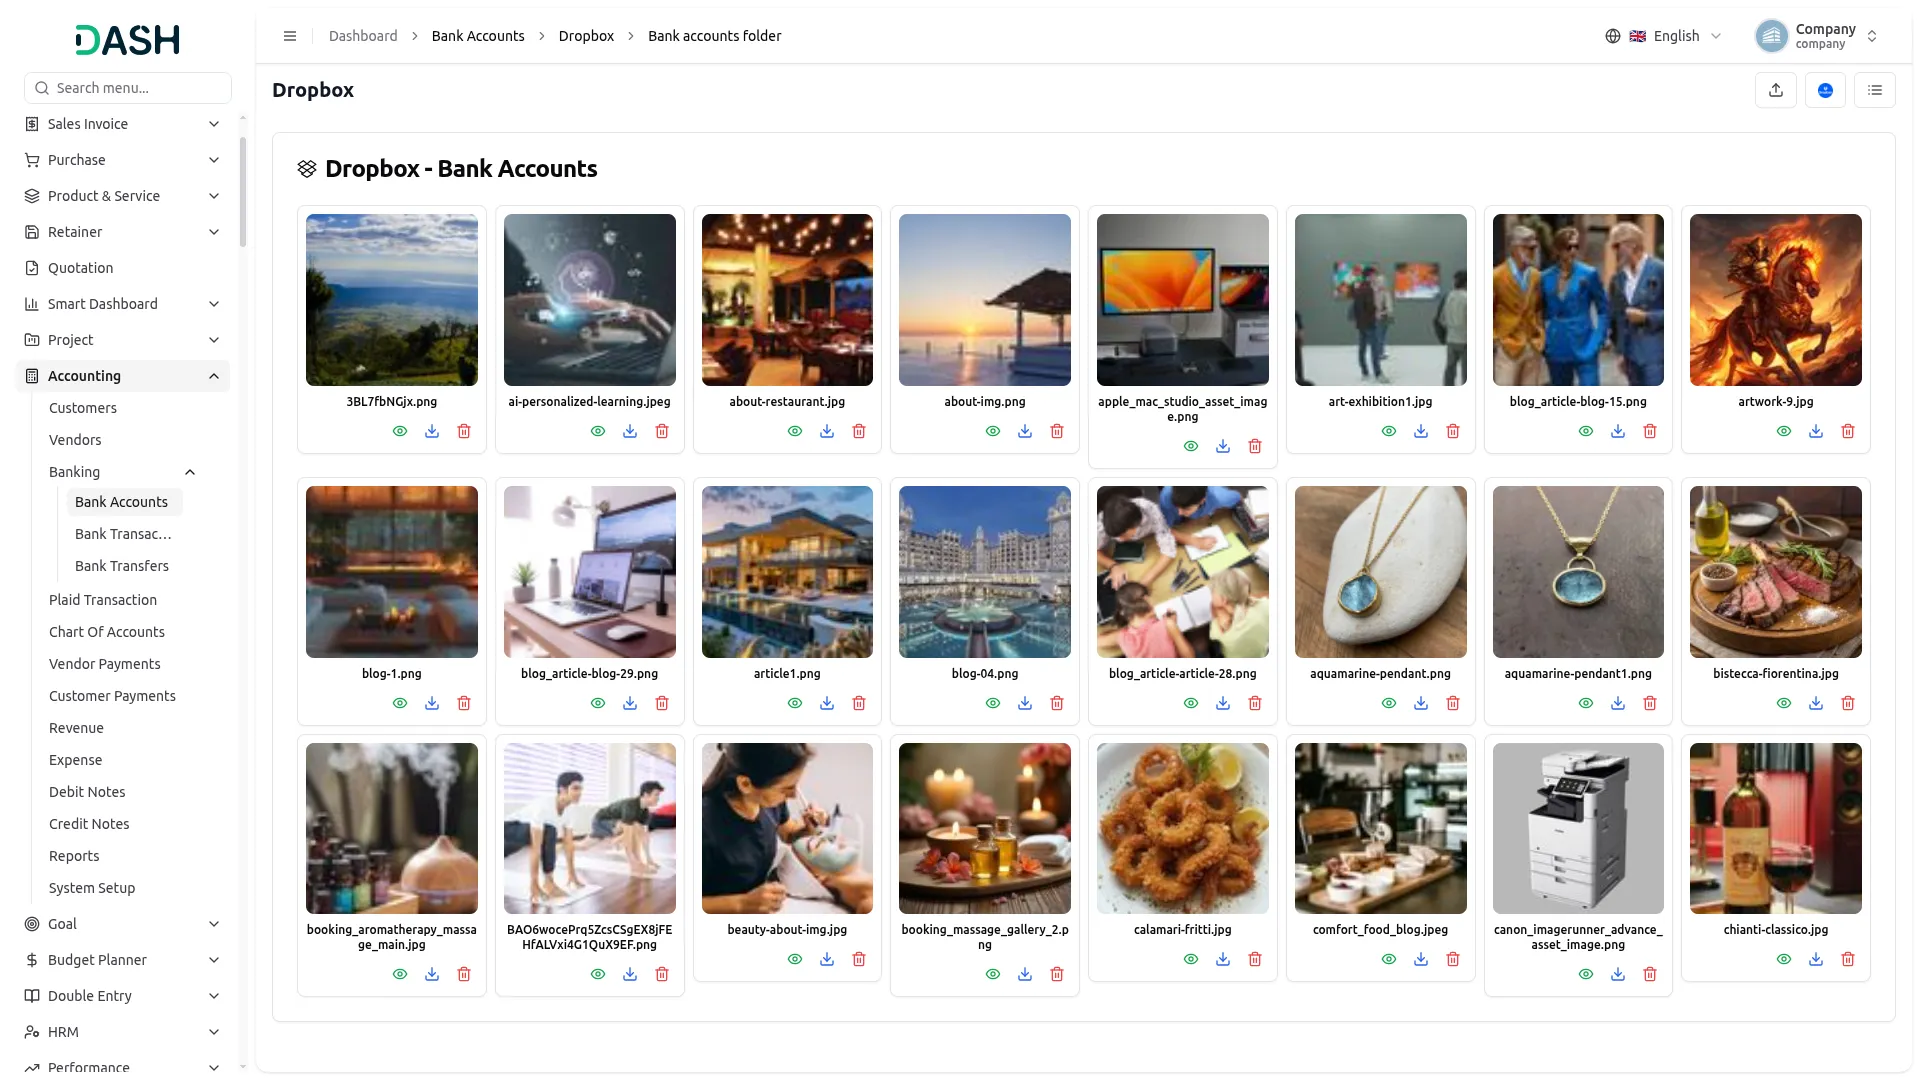This screenshot has height=1080, width=1920.
Task: Download the 3BL7fbNGjx.png file
Action: 432,431
